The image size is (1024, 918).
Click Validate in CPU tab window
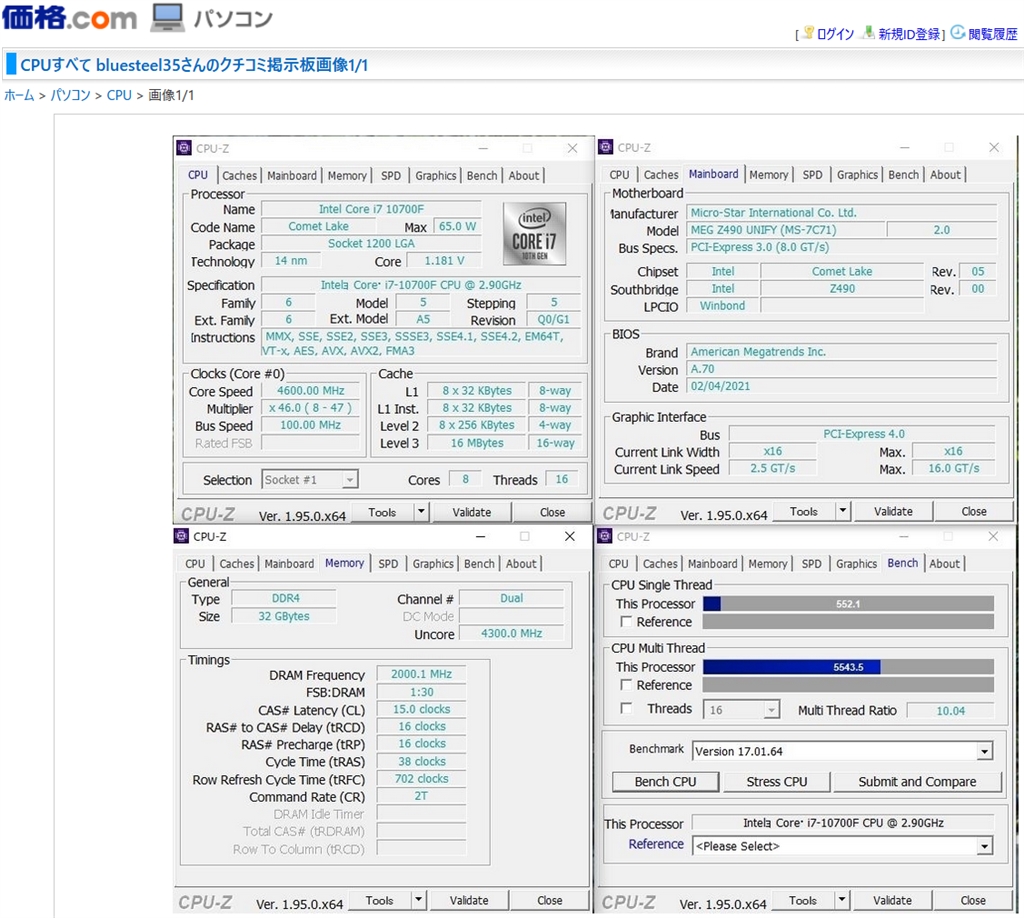[472, 512]
